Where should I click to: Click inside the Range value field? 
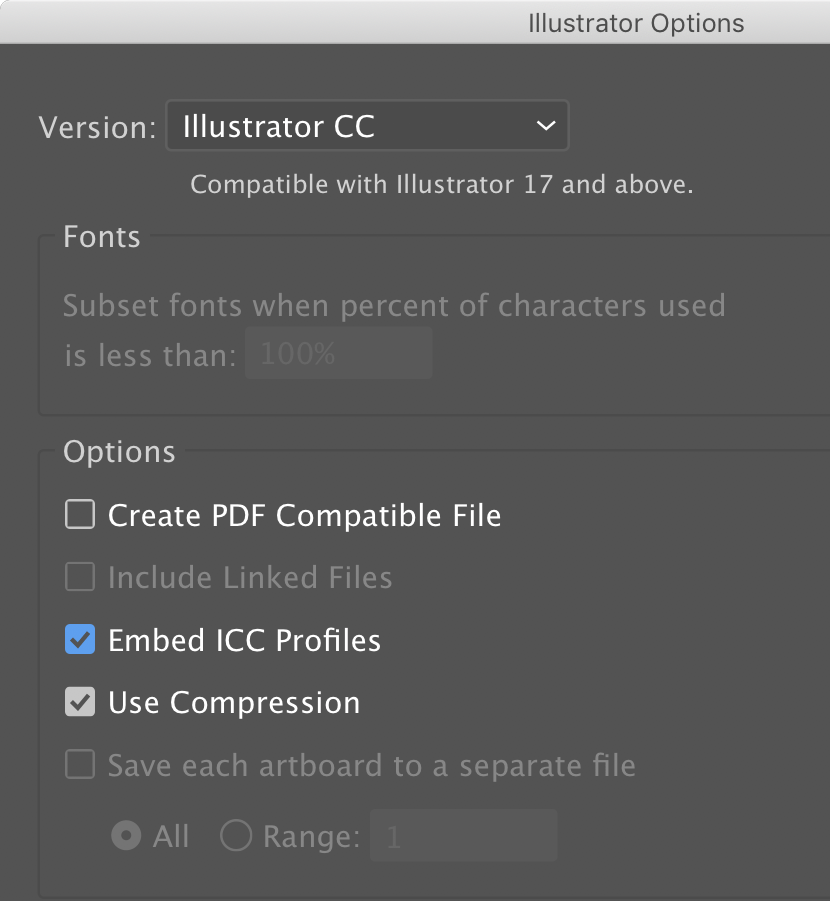(x=463, y=836)
